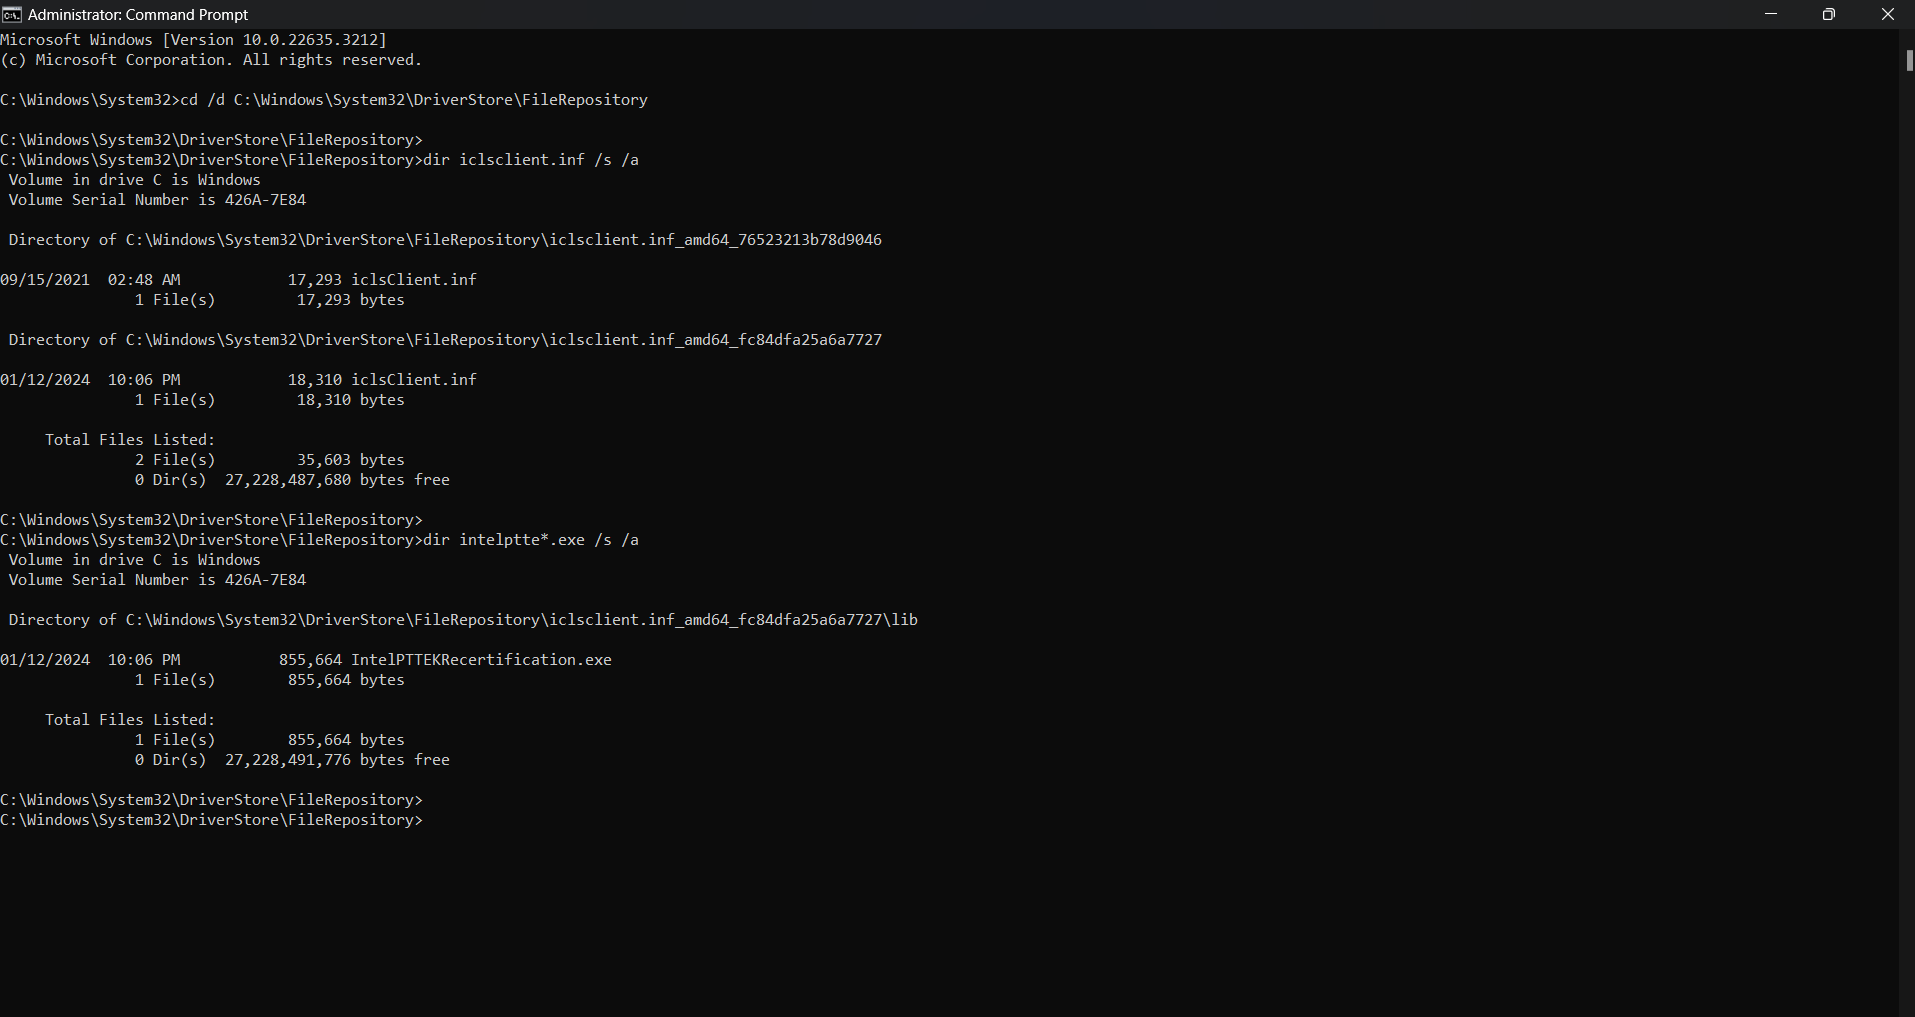Click the 'cd /d' command line text

(x=414, y=100)
